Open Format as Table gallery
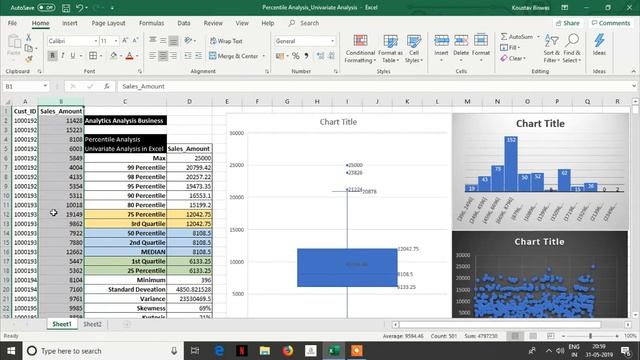The width and height of the screenshot is (640, 360). [x=390, y=49]
